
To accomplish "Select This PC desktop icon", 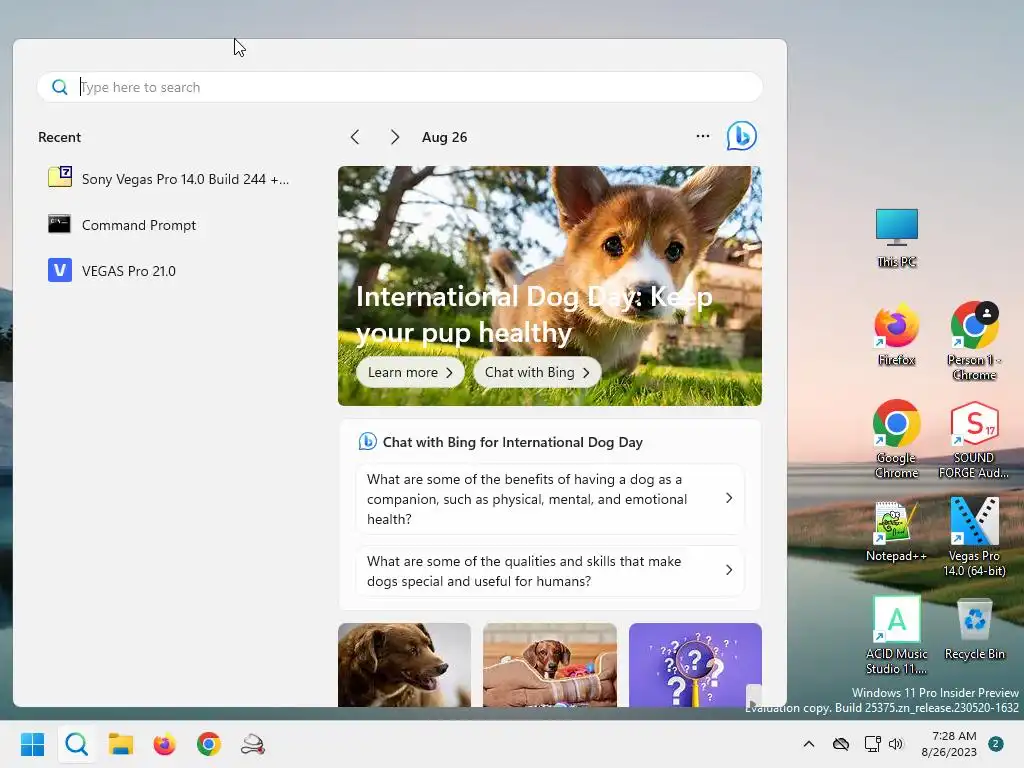I will 897,238.
